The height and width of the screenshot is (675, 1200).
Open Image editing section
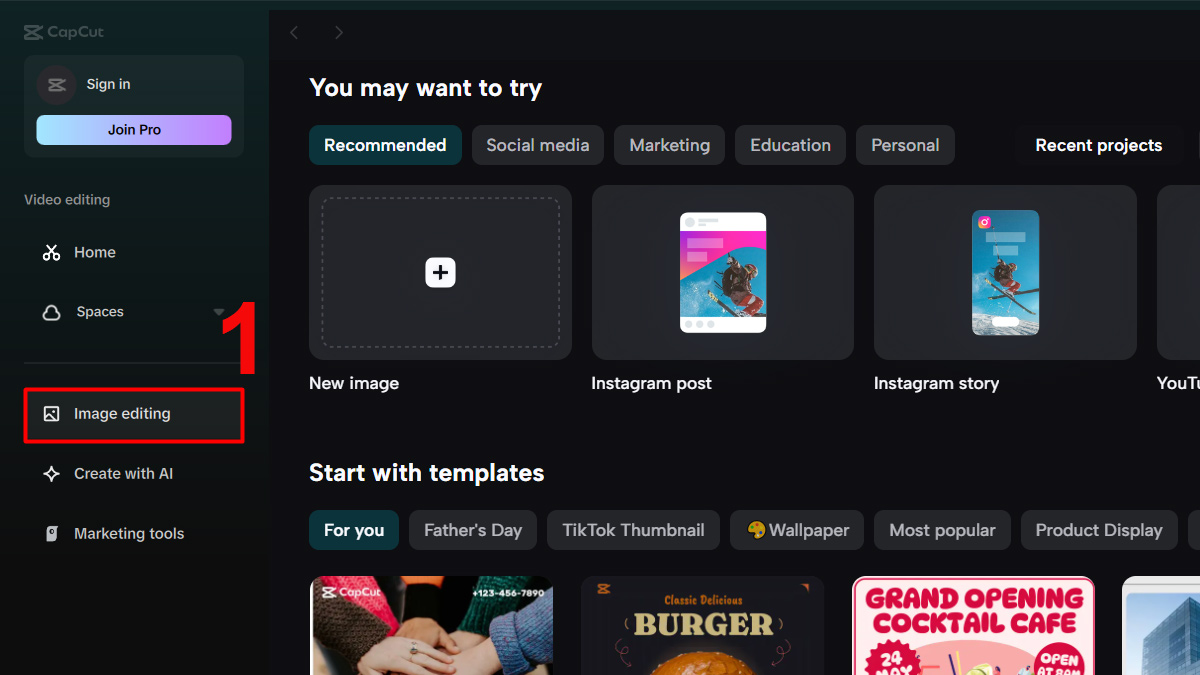[134, 415]
